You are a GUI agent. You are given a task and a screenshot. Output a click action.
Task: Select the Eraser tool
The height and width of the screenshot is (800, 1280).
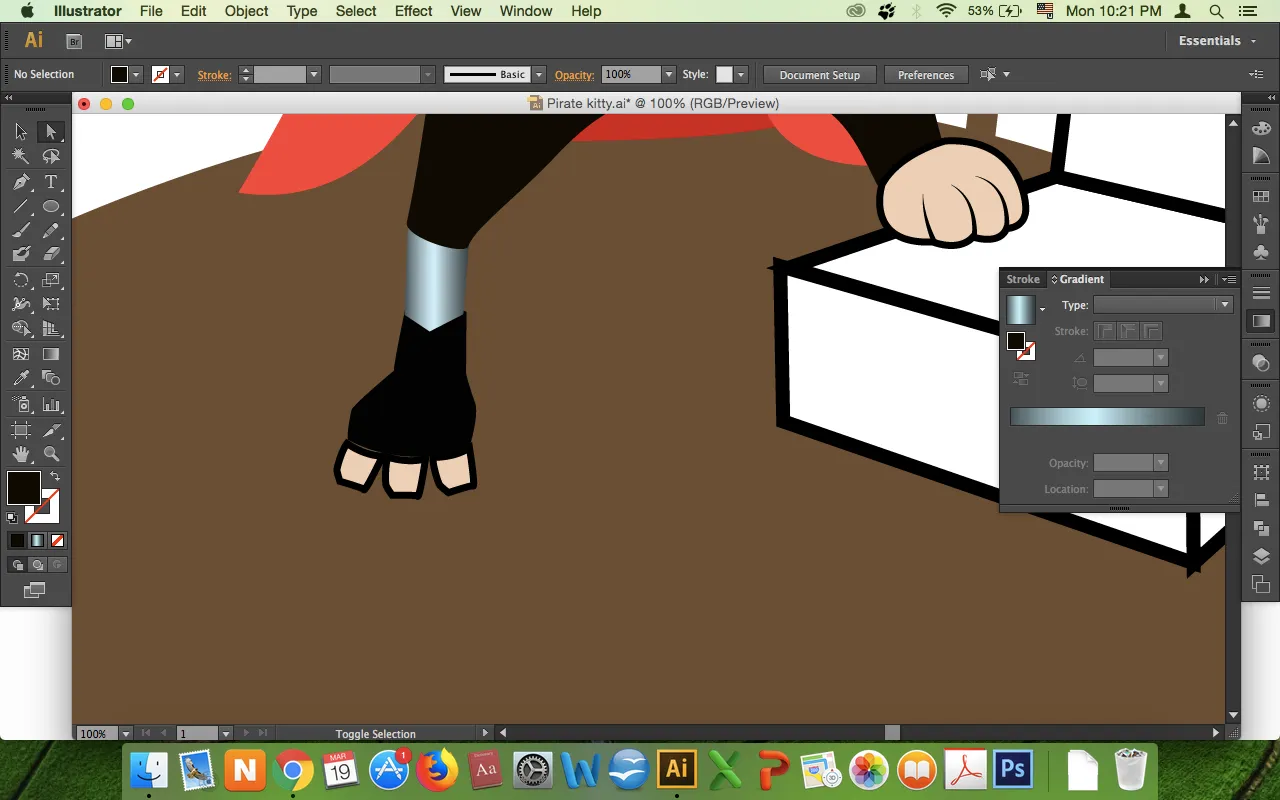pyautogui.click(x=51, y=255)
